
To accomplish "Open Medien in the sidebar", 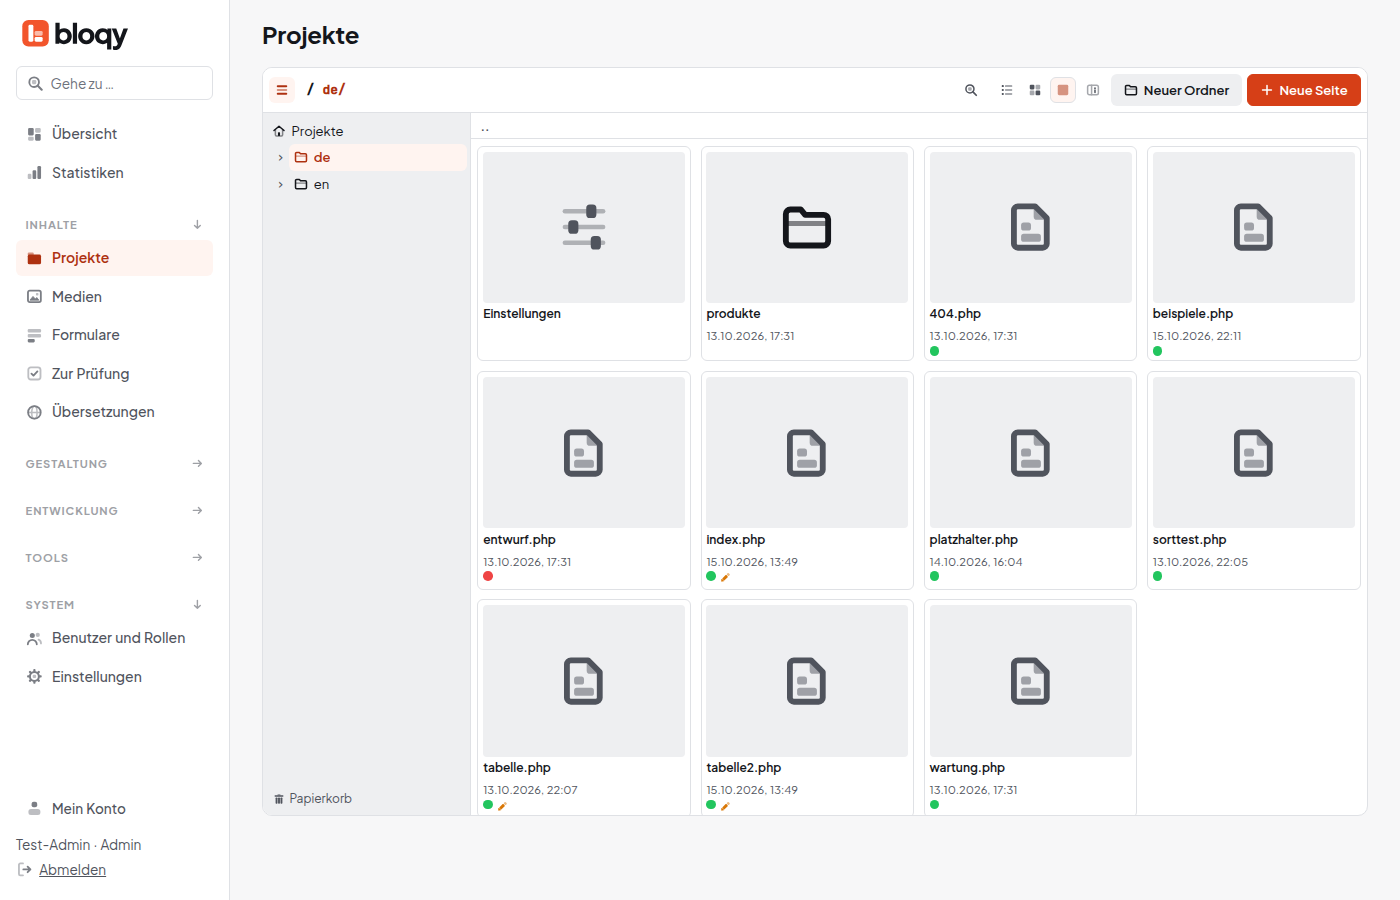I will pyautogui.click(x=114, y=297).
